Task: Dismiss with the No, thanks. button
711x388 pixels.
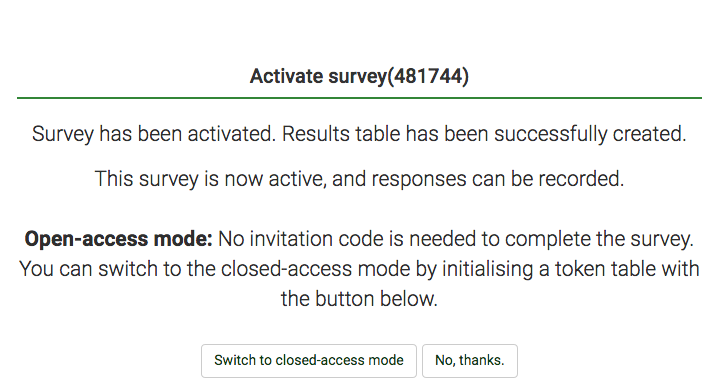Action: coord(470,361)
